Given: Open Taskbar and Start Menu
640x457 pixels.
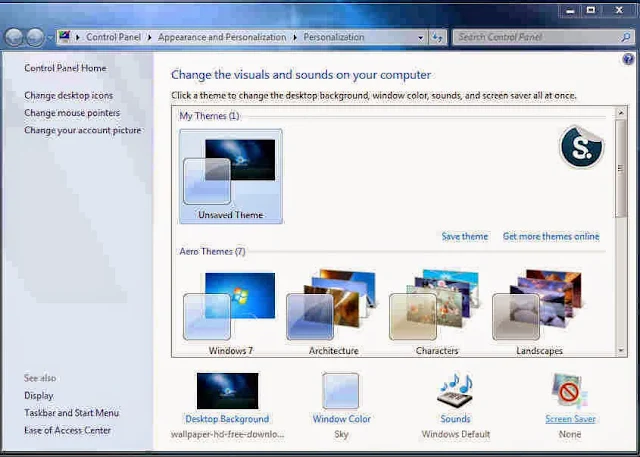Looking at the screenshot, I should (71, 413).
